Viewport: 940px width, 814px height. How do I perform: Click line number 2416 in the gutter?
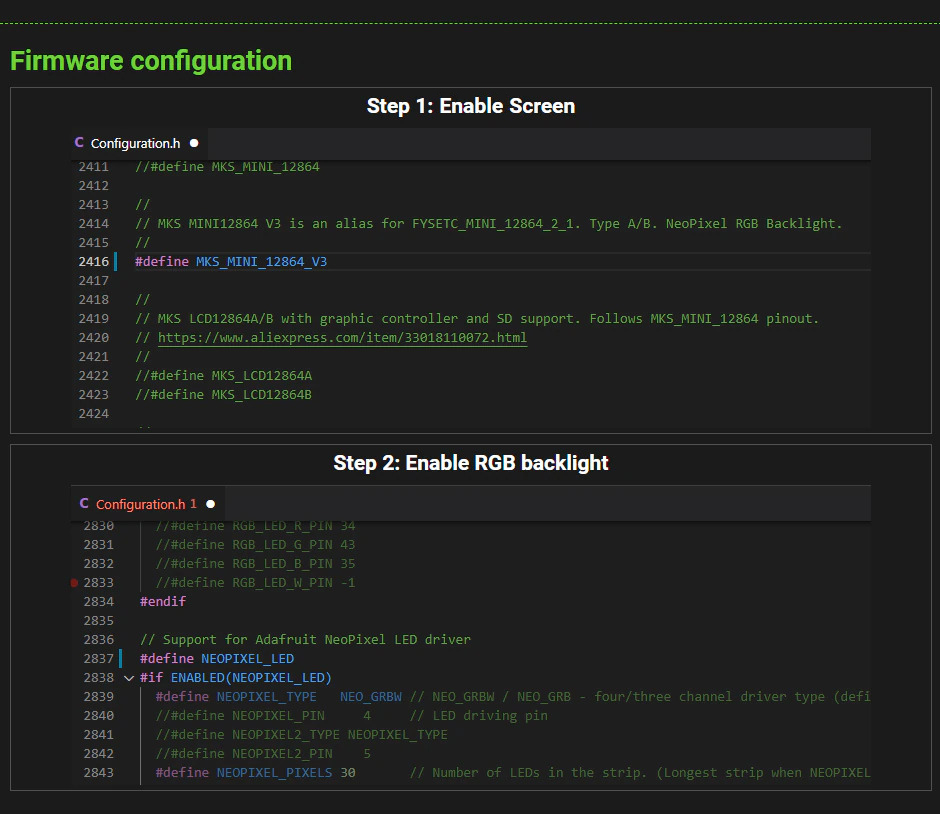(94, 261)
